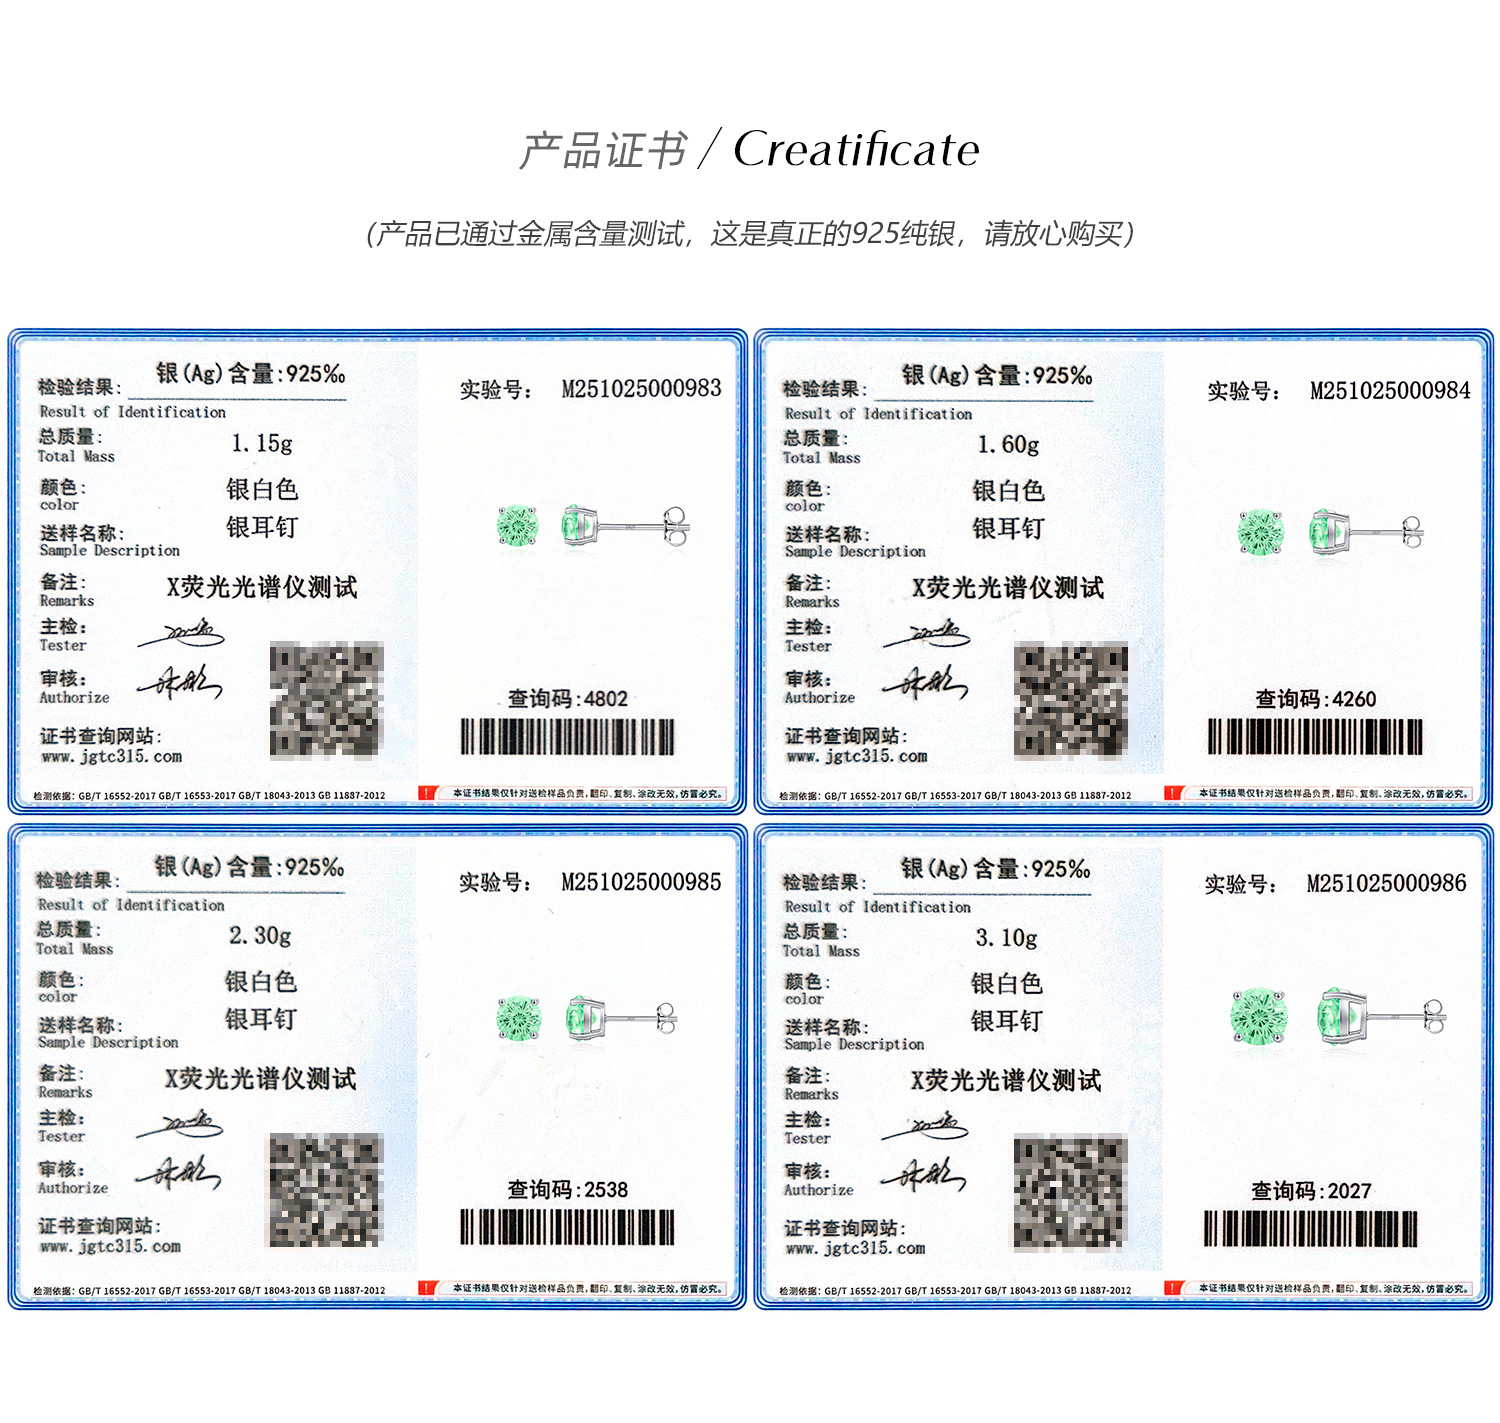
Task: Open www.jgtc315.com link on 3.10g certificate
Action: pyautogui.click(x=855, y=1249)
